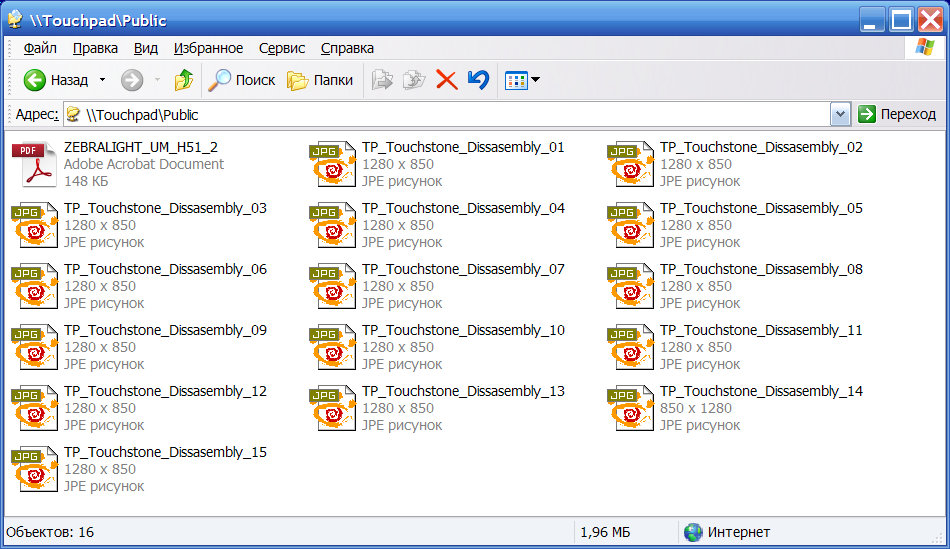Click the Переход go button
This screenshot has width=950, height=549.
tap(896, 114)
